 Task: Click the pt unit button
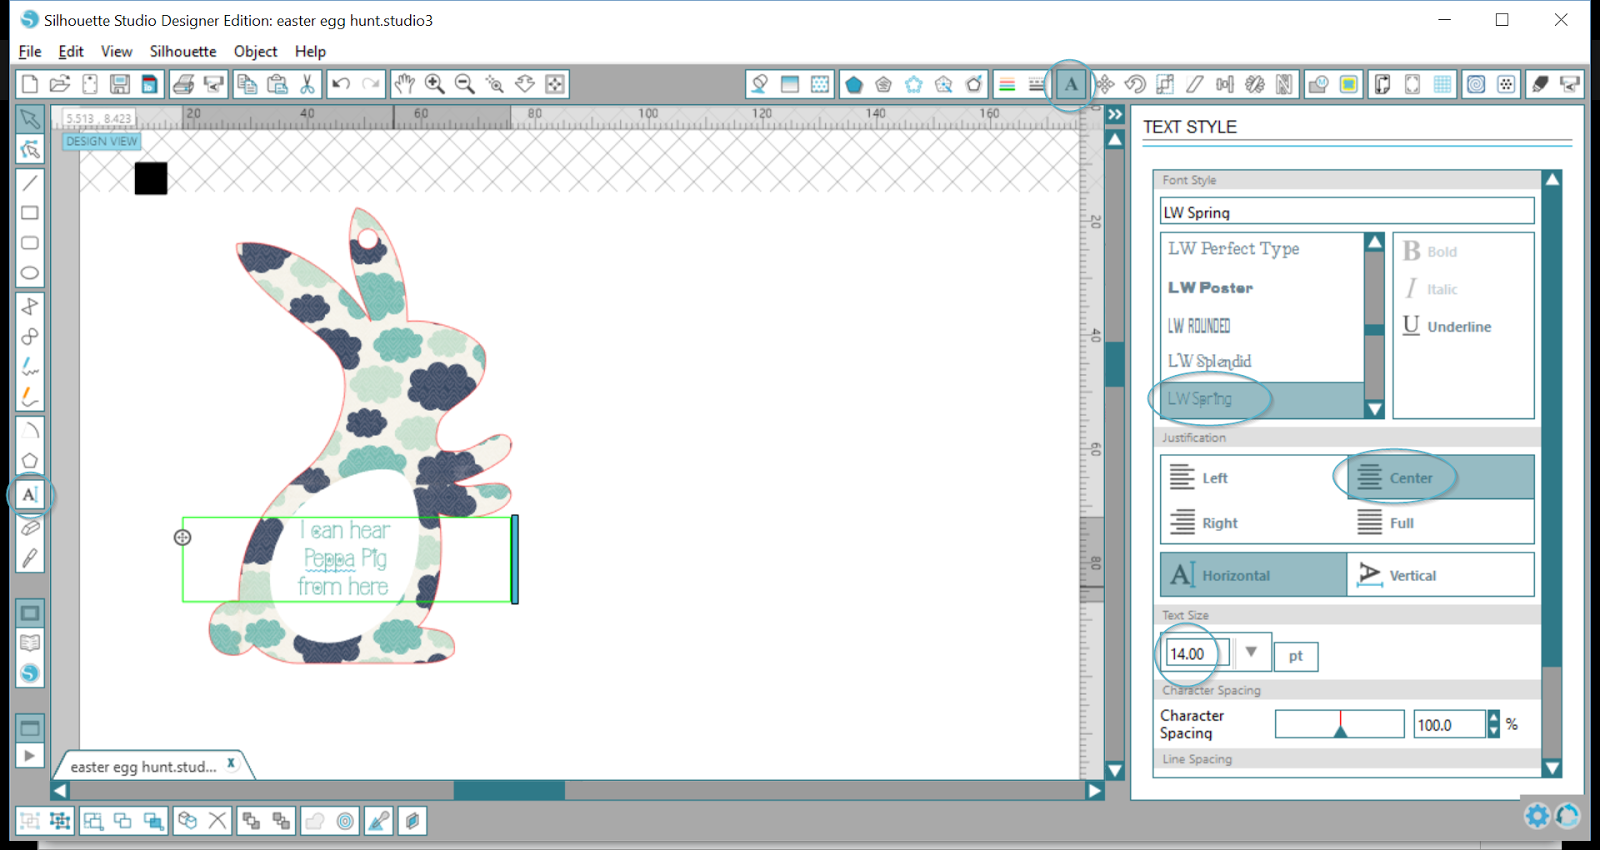click(1296, 656)
